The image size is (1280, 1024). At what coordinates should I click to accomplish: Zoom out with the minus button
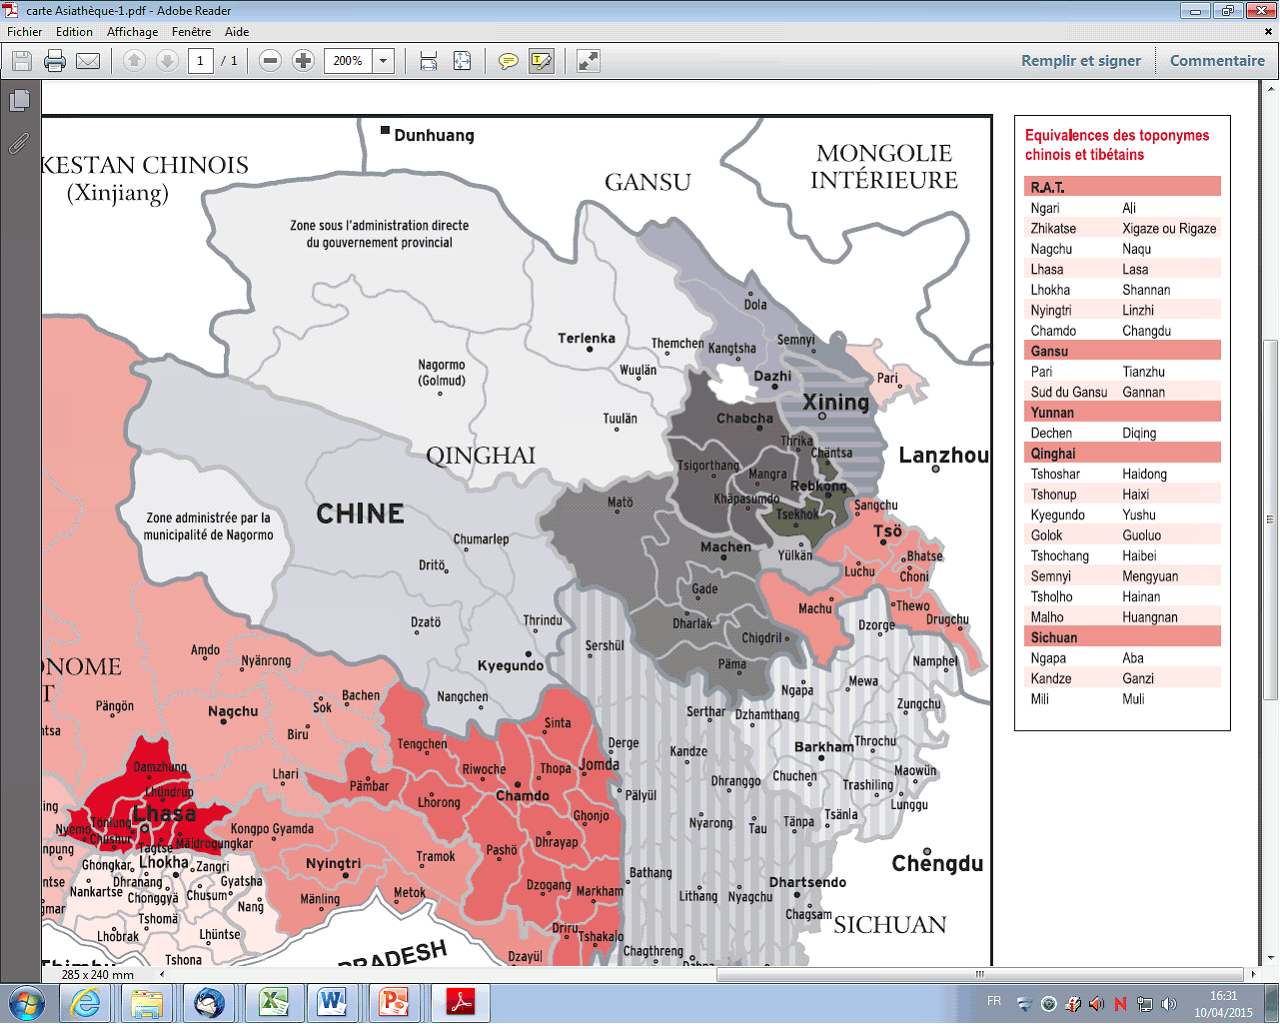[x=270, y=61]
